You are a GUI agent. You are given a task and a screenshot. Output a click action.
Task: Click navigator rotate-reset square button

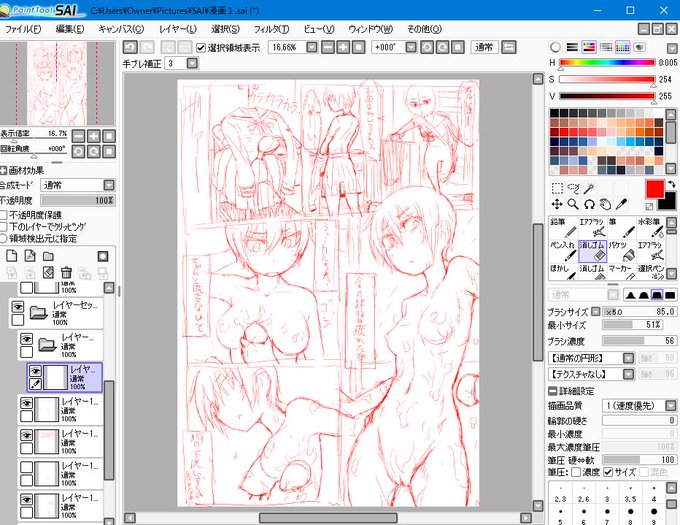pos(109,151)
